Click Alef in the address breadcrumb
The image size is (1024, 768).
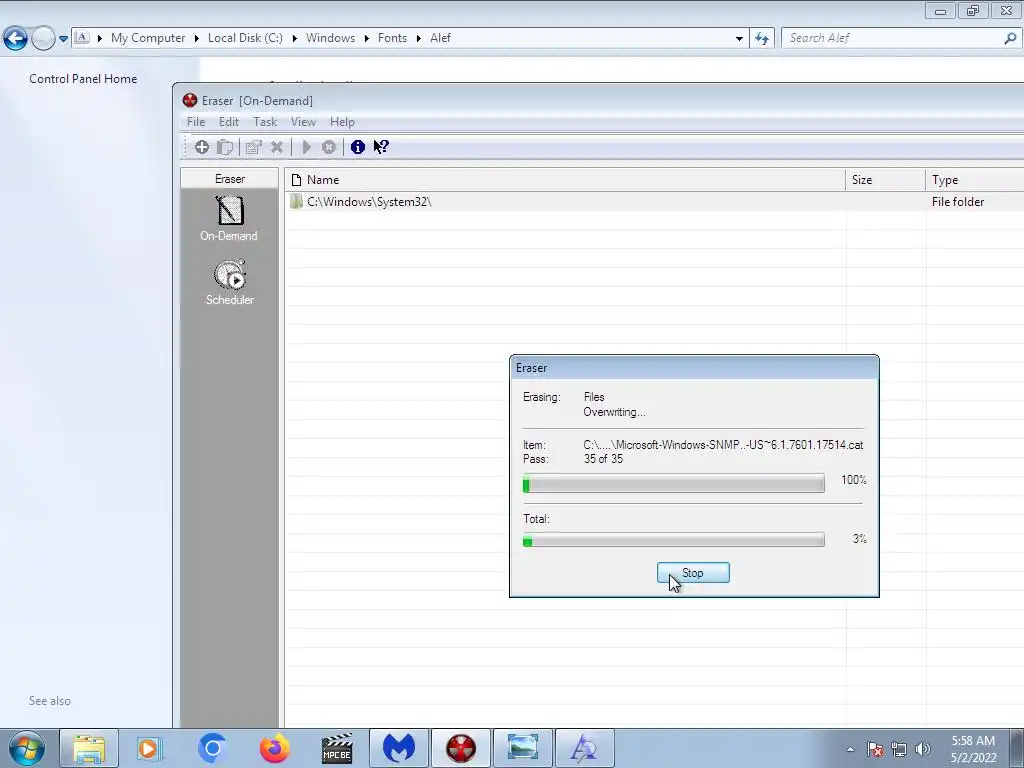(x=440, y=39)
